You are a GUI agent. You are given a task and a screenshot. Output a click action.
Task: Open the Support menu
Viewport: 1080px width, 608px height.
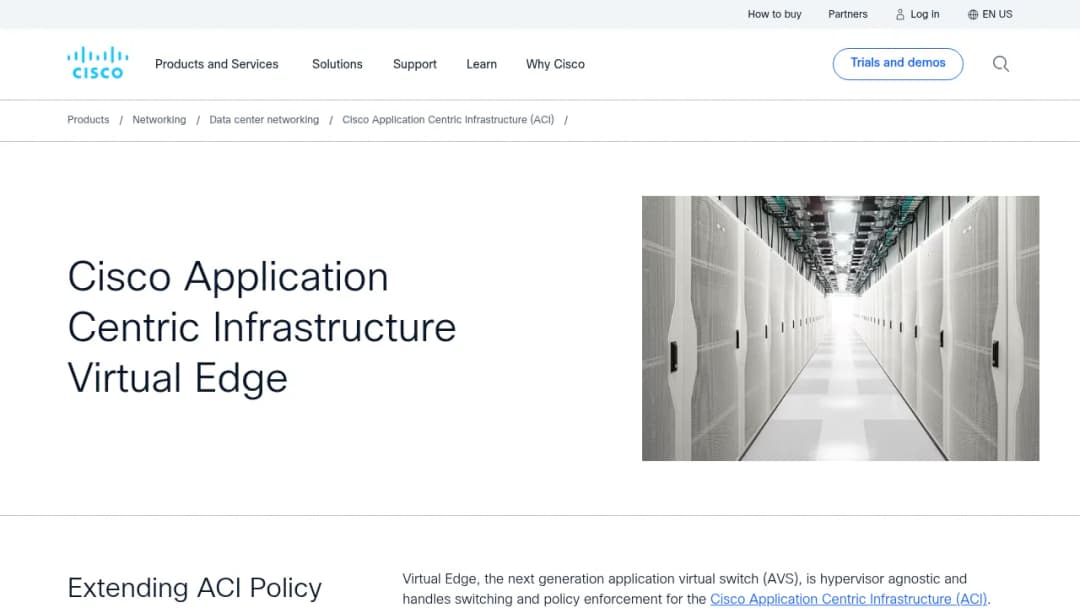click(x=415, y=64)
